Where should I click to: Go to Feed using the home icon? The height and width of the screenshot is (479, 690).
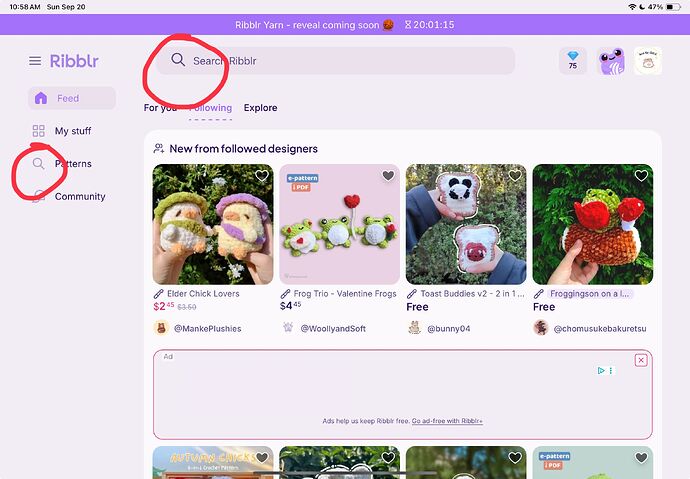pyautogui.click(x=41, y=98)
